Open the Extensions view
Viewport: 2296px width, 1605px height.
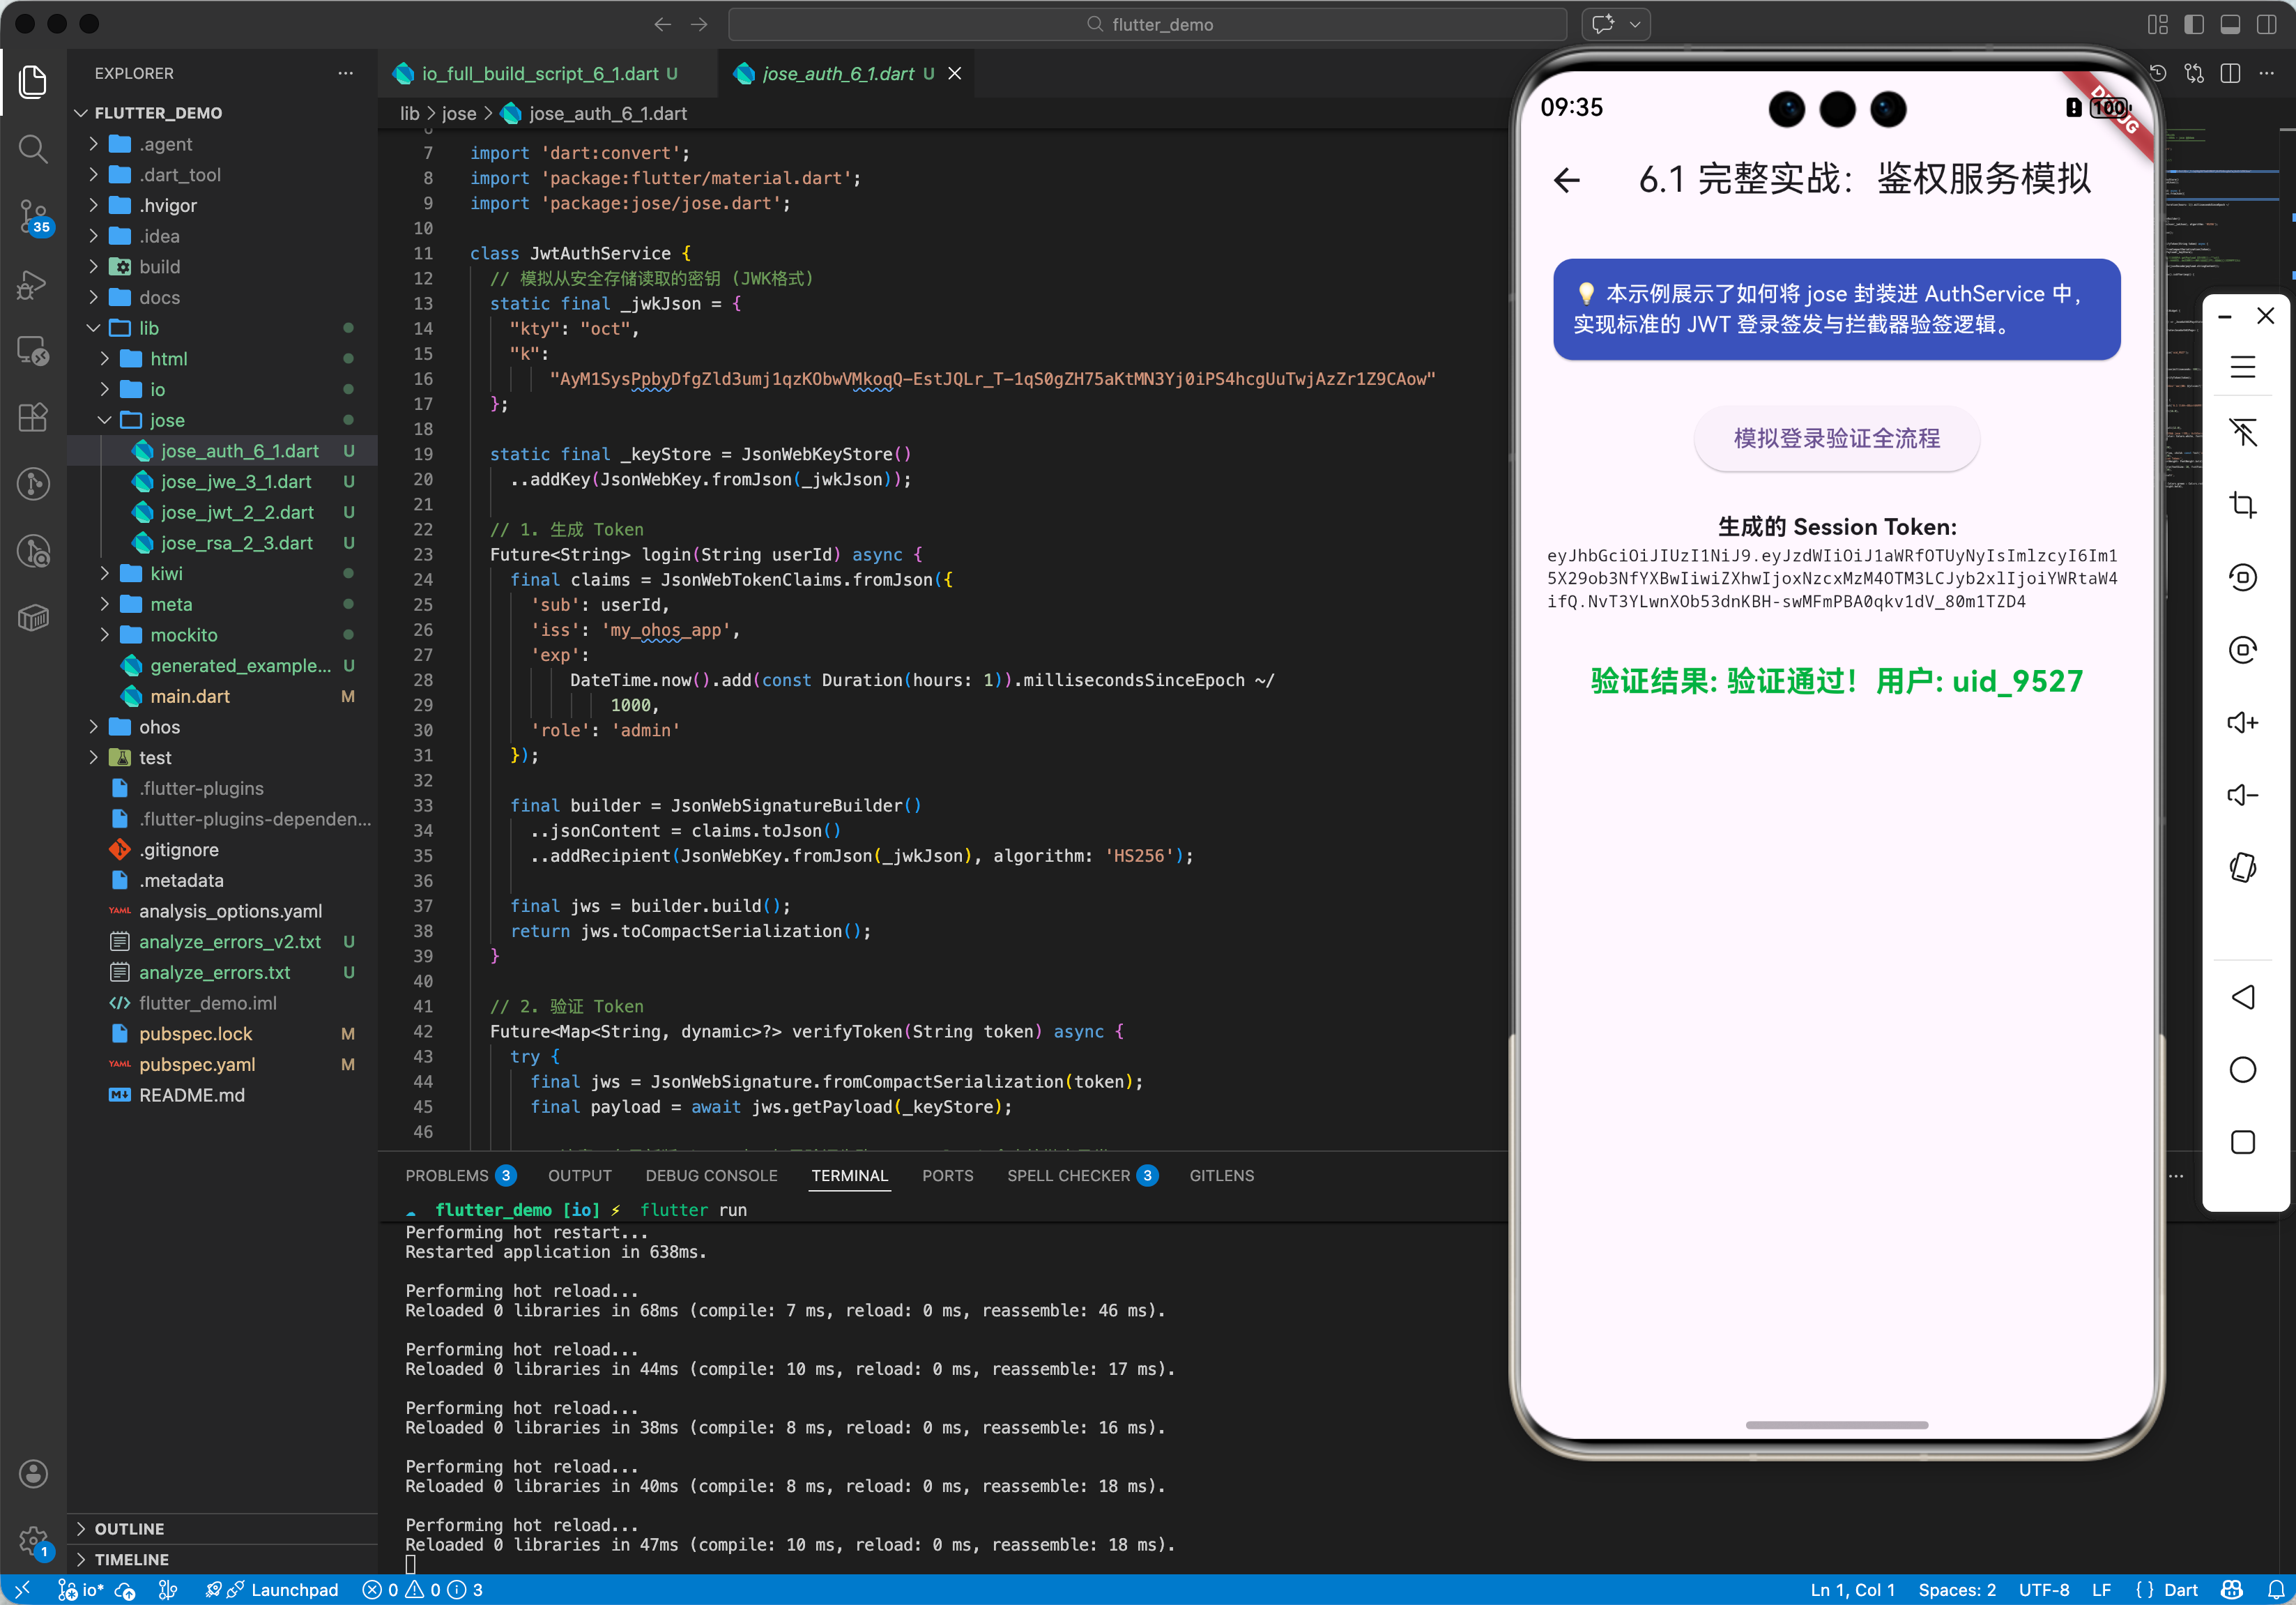[33, 417]
